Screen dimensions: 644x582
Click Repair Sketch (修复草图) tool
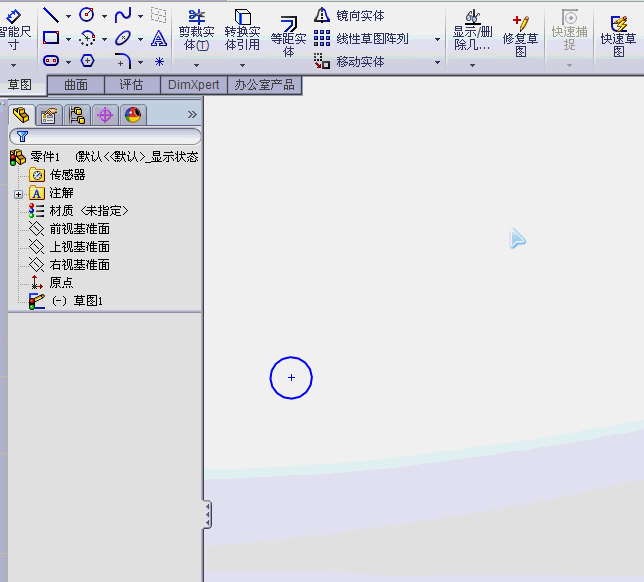520,36
